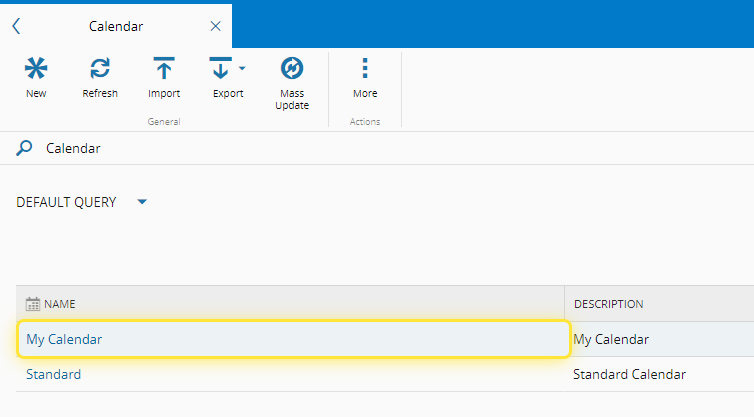Go back using the left chevron

[x=16, y=26]
